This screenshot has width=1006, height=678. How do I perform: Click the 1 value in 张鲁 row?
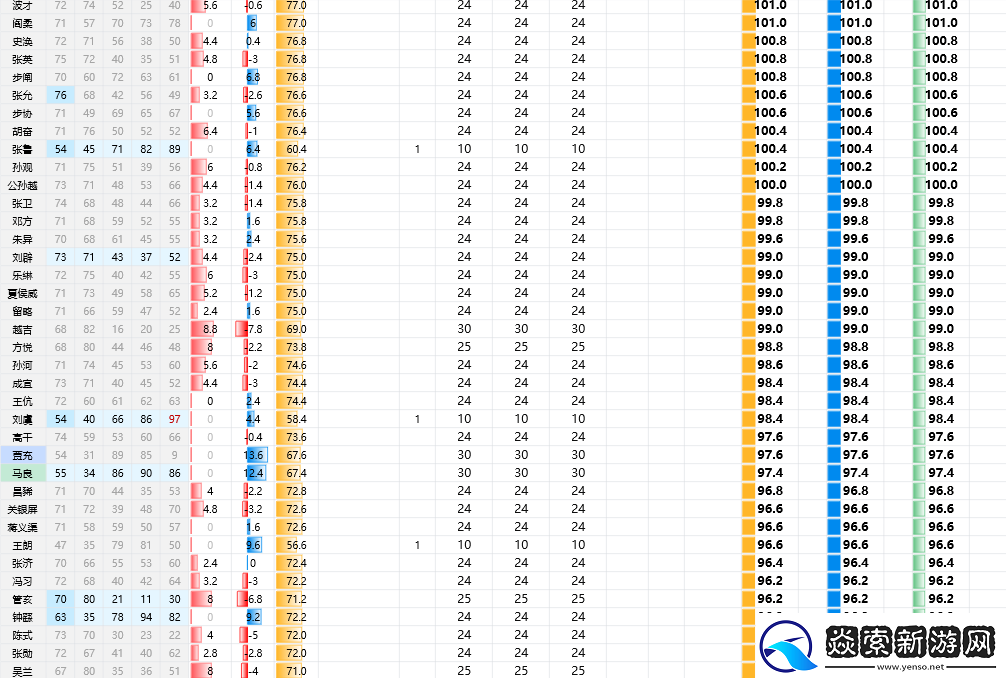click(417, 149)
